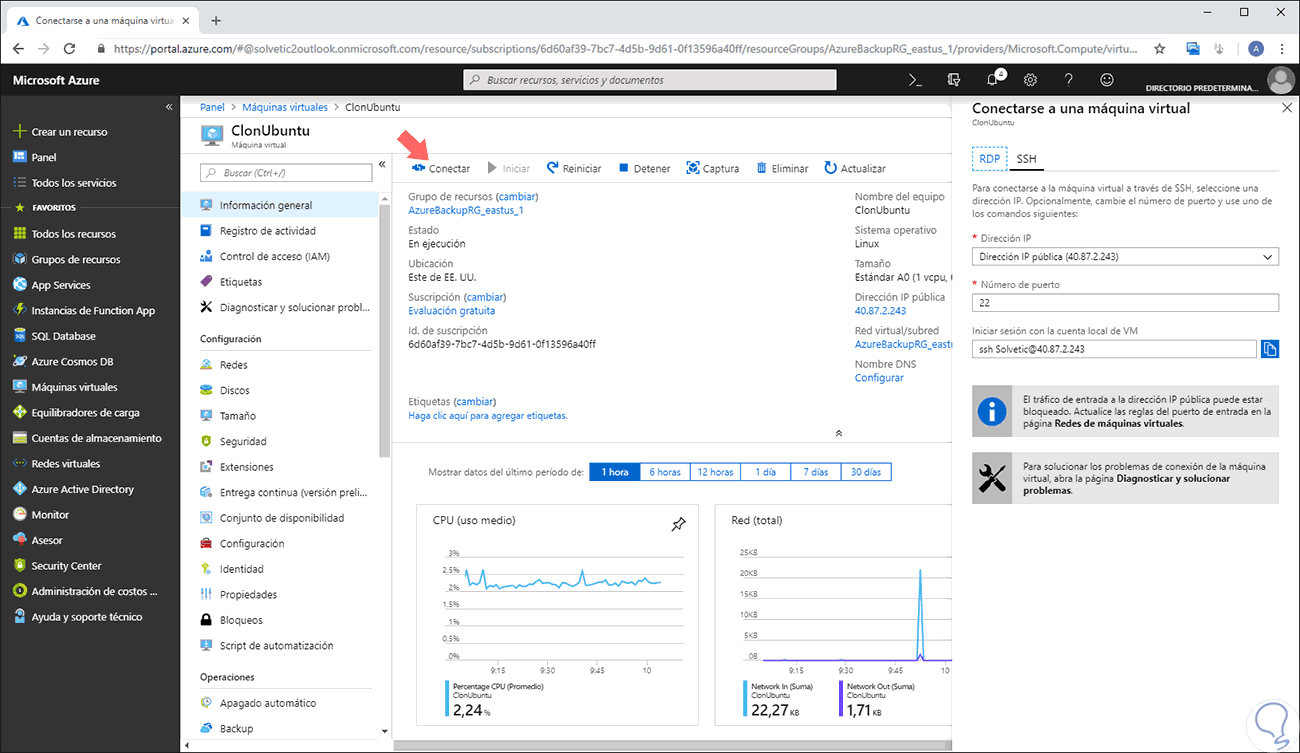
Task: Click Haga clic aquí para agregar etiquetas
Action: [x=488, y=415]
